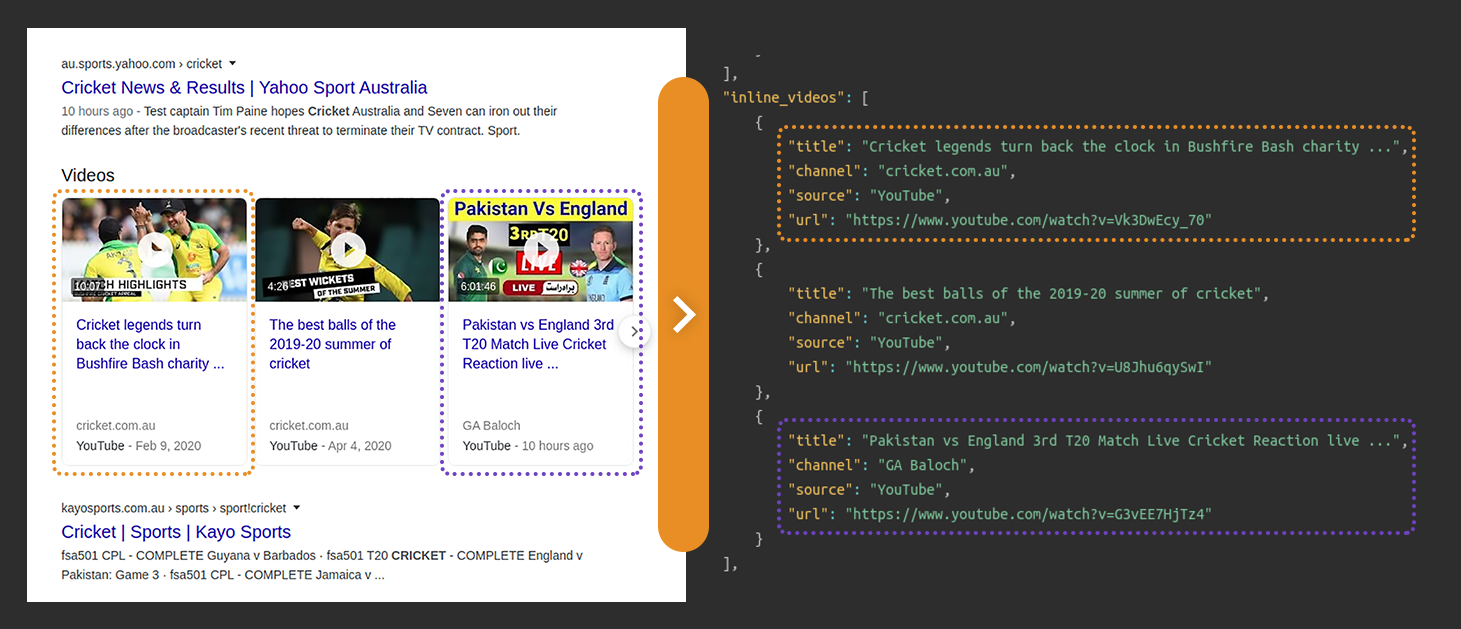Click the large orange chevron arrow
Viewport: 1461px width, 629px height.
(684, 313)
